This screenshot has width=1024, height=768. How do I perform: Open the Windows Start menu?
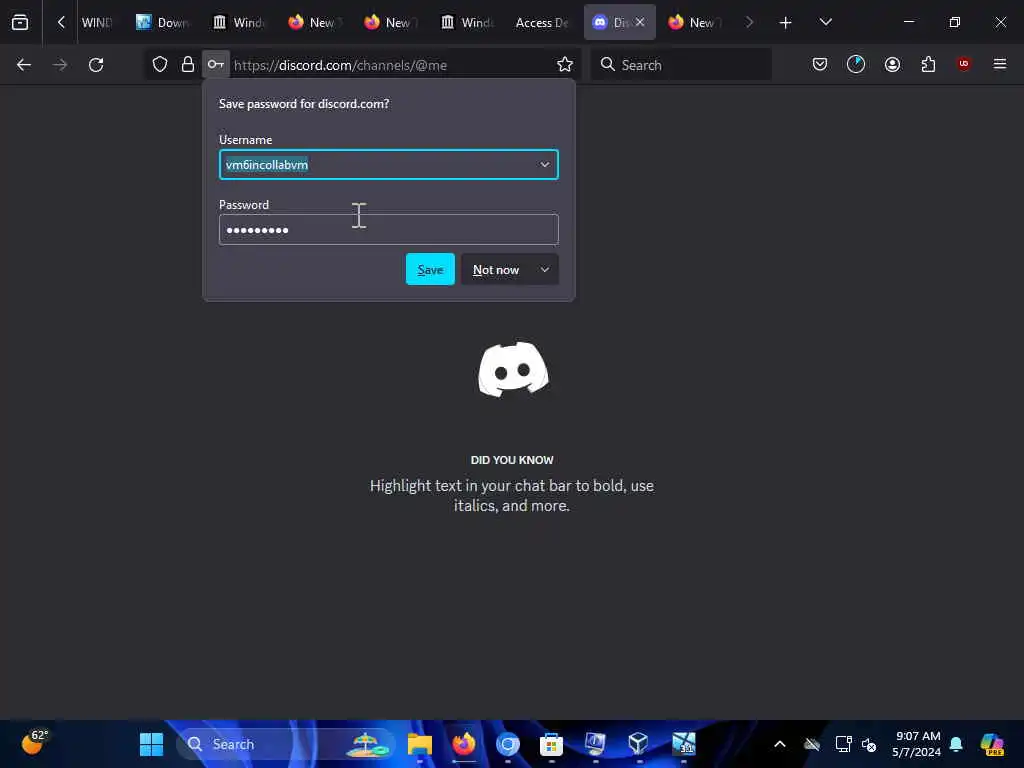(152, 744)
